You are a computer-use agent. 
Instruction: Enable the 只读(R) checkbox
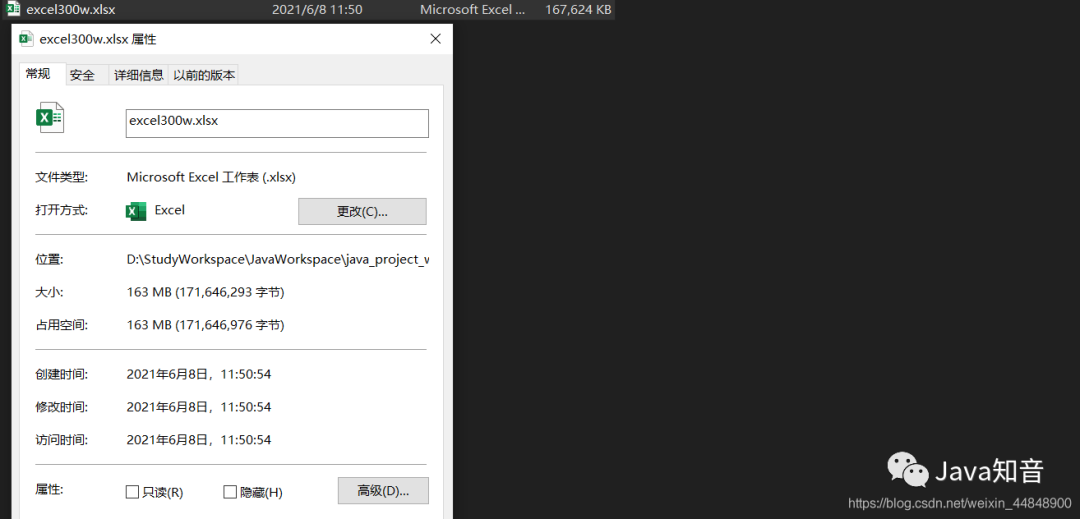pos(132,492)
